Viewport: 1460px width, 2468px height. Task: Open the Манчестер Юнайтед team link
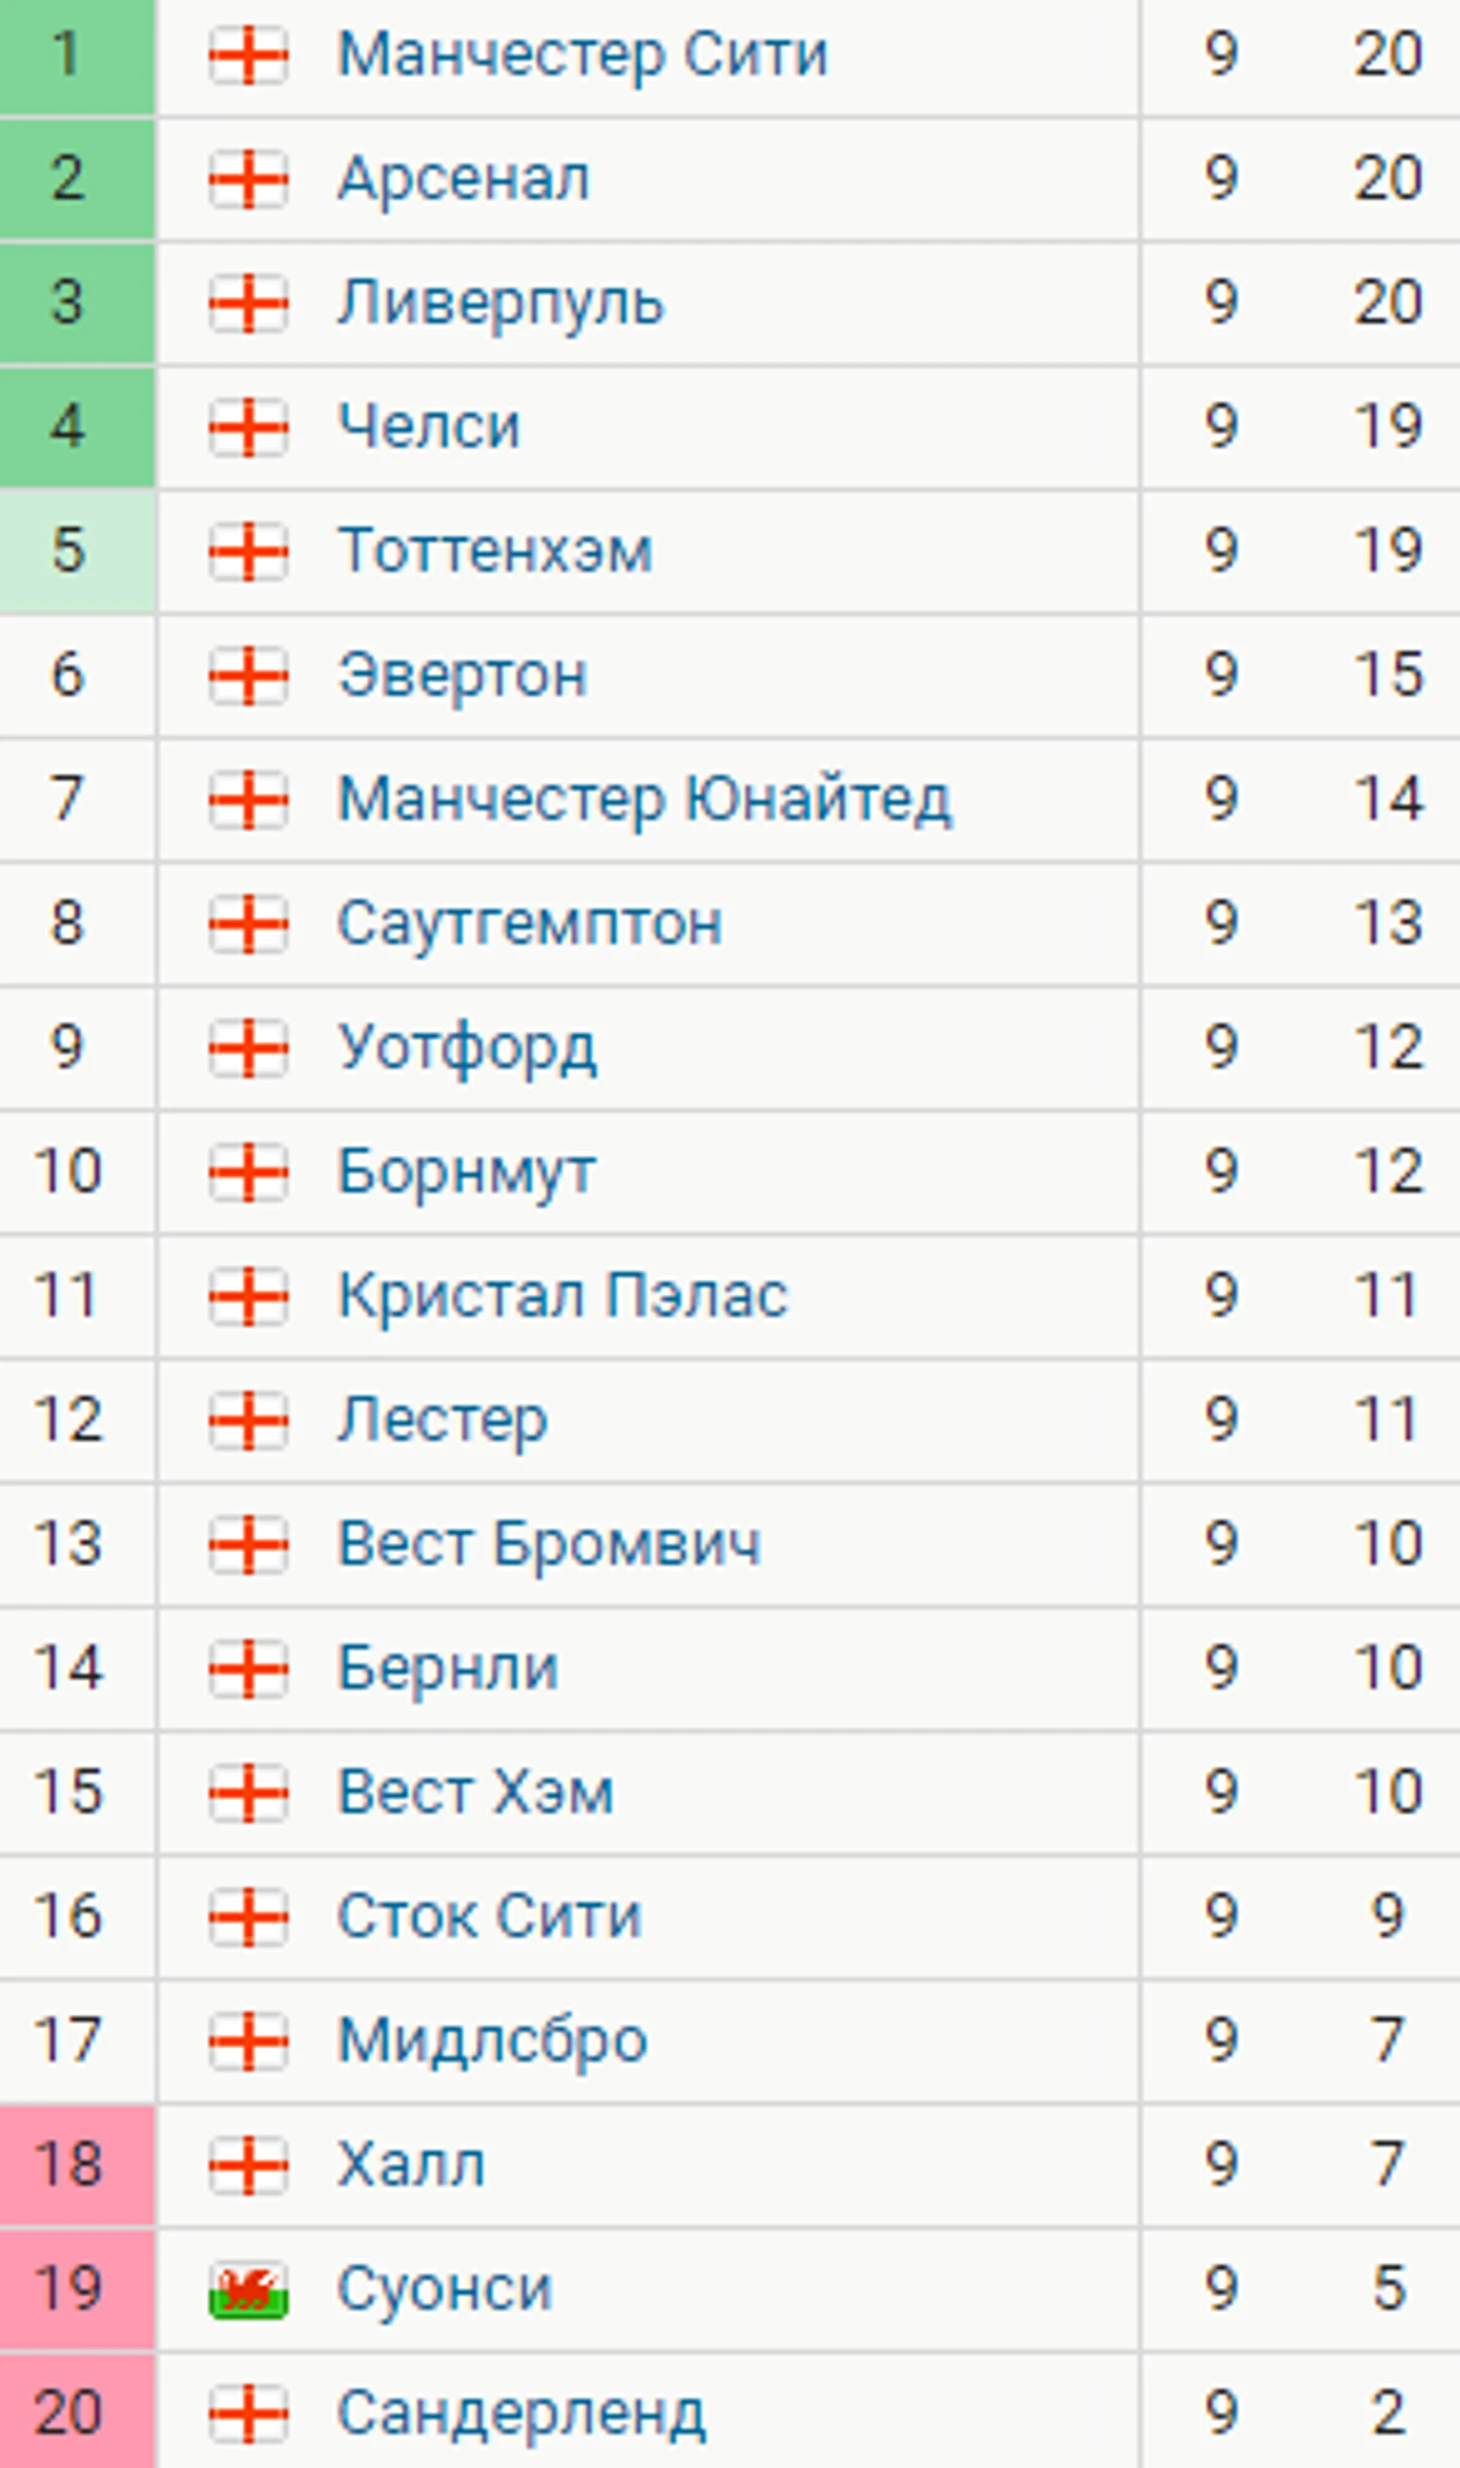coord(645,800)
